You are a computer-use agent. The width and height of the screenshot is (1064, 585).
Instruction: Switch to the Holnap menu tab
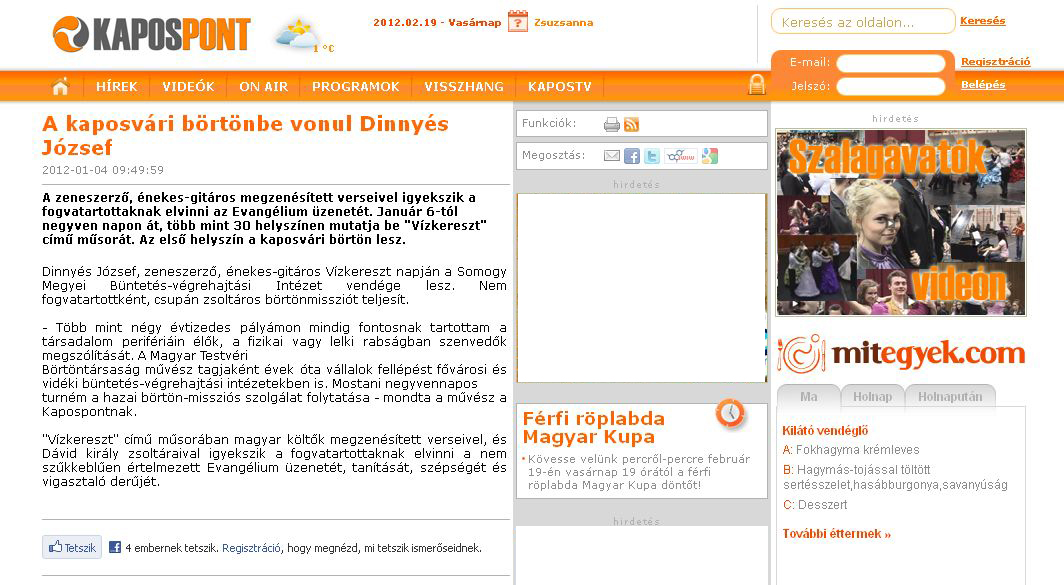click(x=873, y=396)
